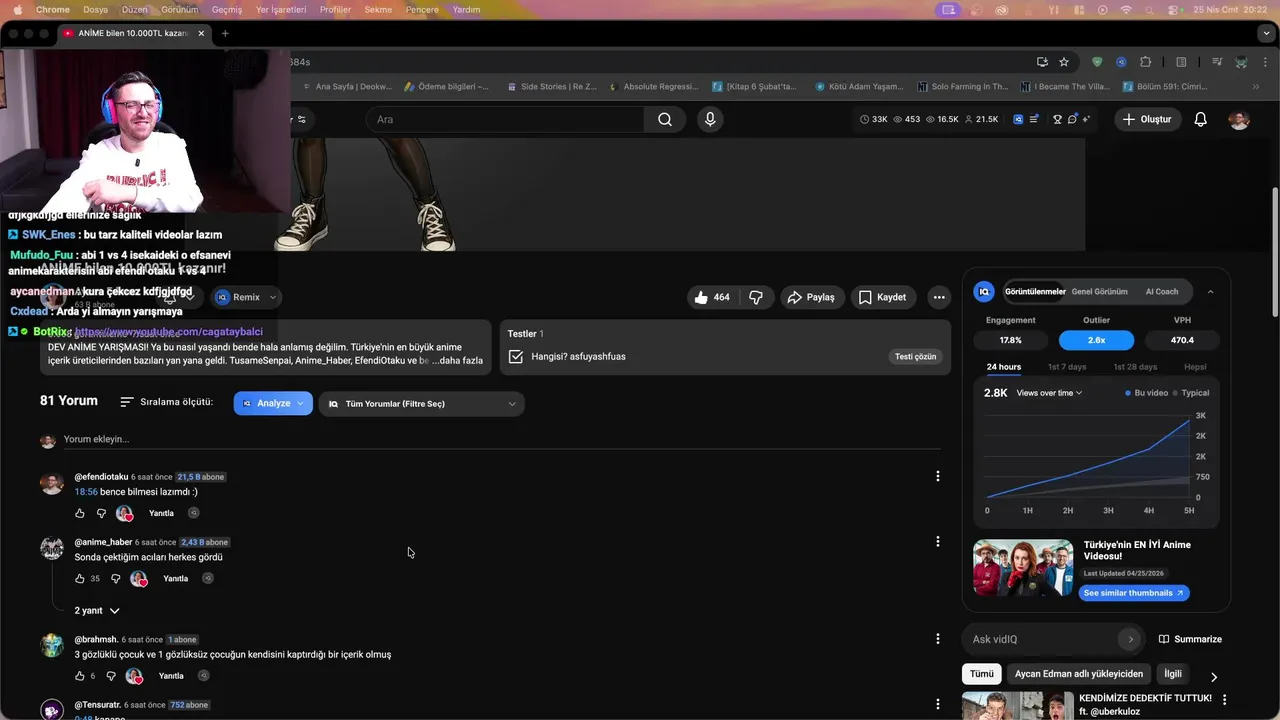
Task: Open options menu for @efendiotaku comment
Action: (x=937, y=476)
